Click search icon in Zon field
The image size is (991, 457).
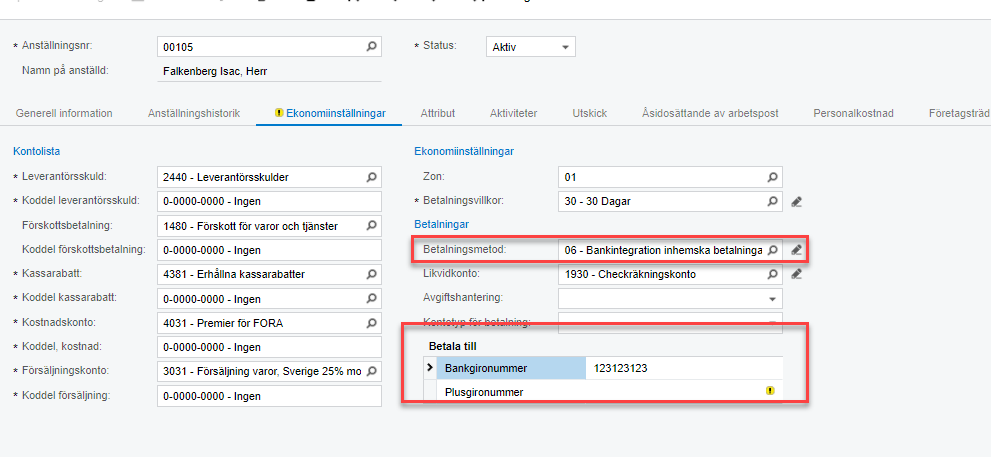click(x=772, y=177)
